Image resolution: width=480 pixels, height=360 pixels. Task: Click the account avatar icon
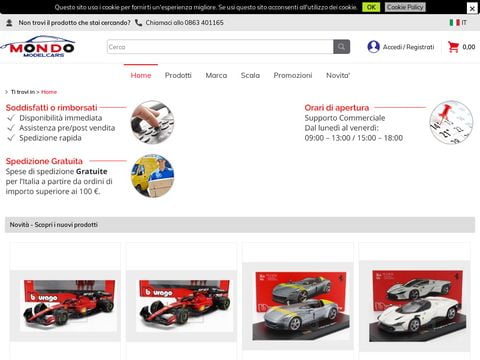coord(373,47)
